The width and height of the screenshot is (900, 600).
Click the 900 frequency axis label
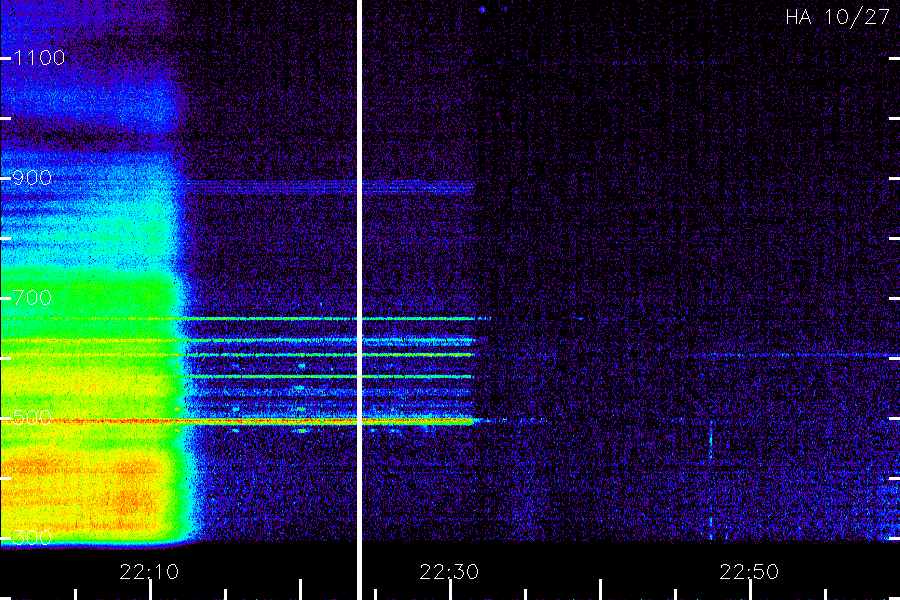click(x=32, y=178)
